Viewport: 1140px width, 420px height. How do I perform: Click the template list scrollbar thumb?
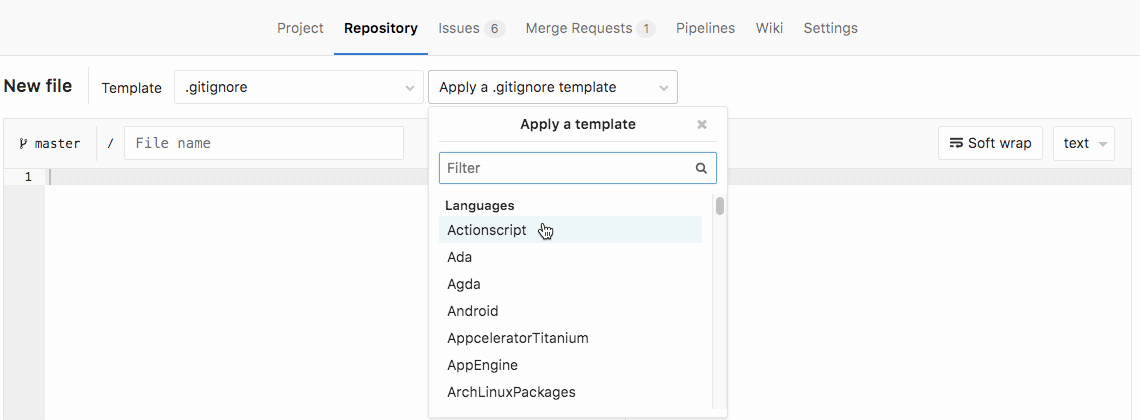coord(719,206)
